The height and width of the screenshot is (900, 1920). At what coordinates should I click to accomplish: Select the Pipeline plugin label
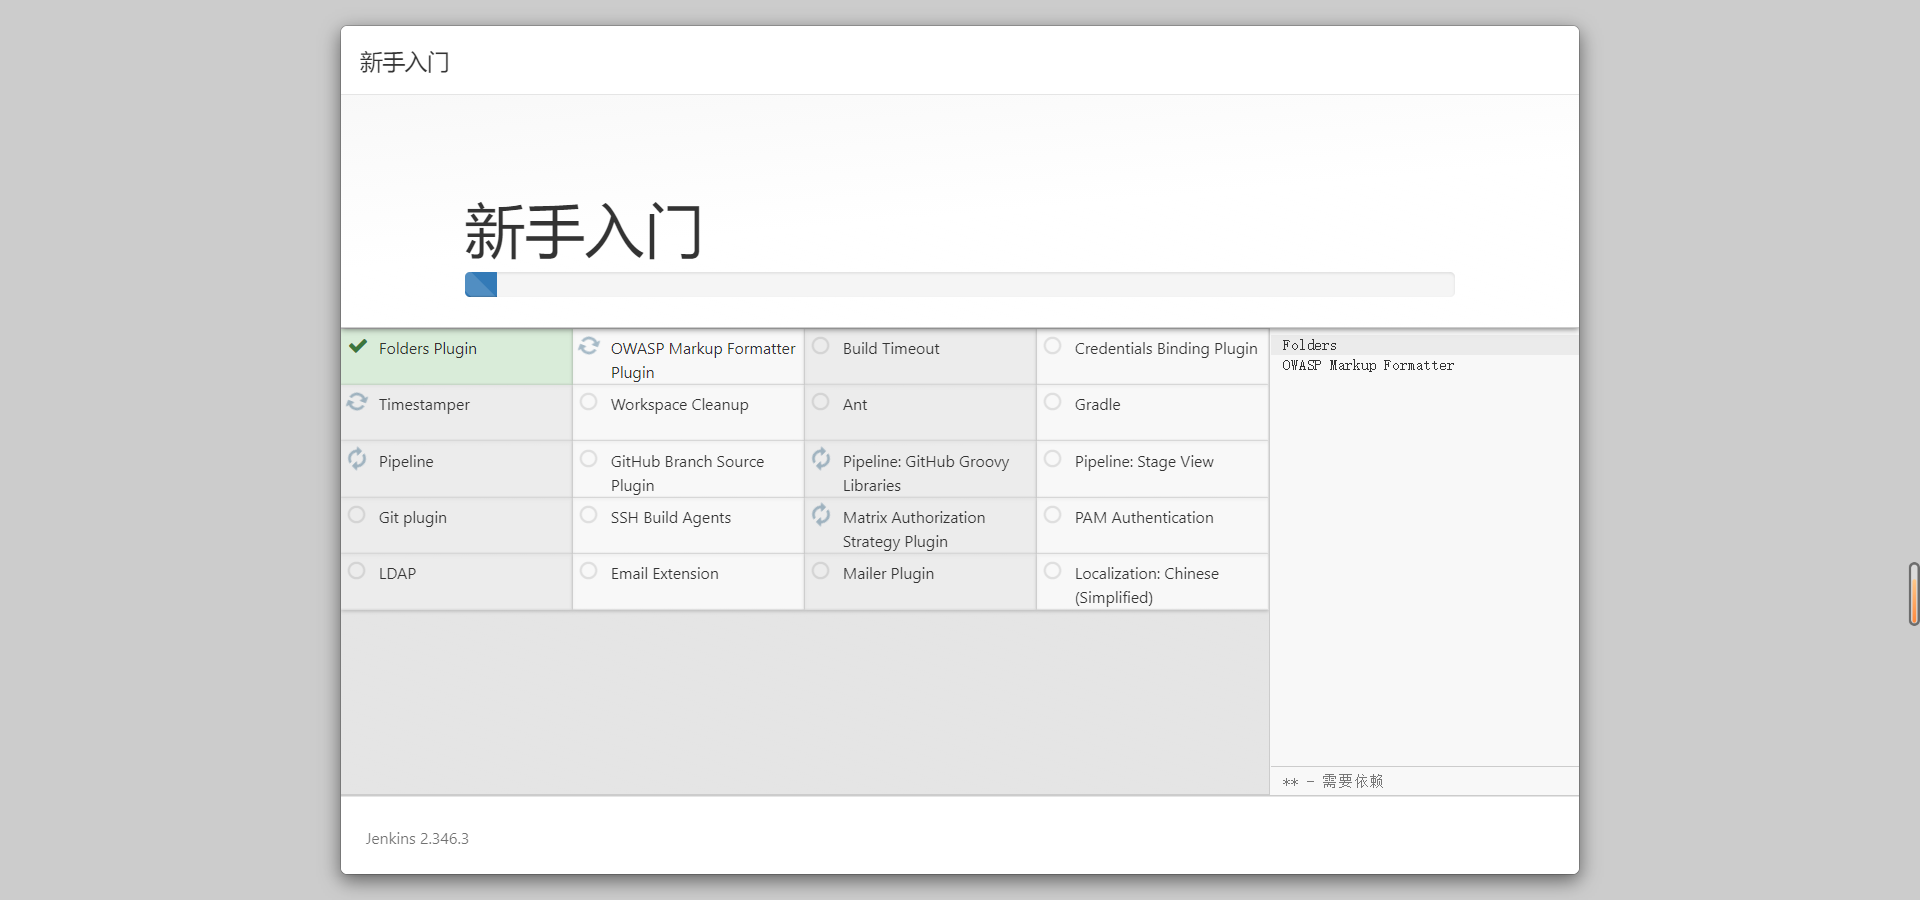[406, 462]
